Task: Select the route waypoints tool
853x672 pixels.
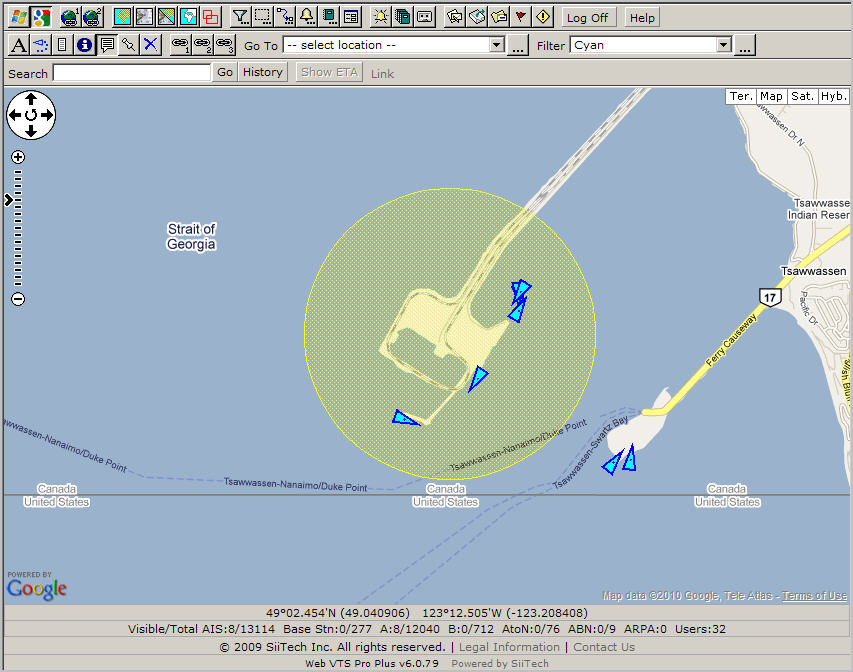Action: pyautogui.click(x=285, y=17)
